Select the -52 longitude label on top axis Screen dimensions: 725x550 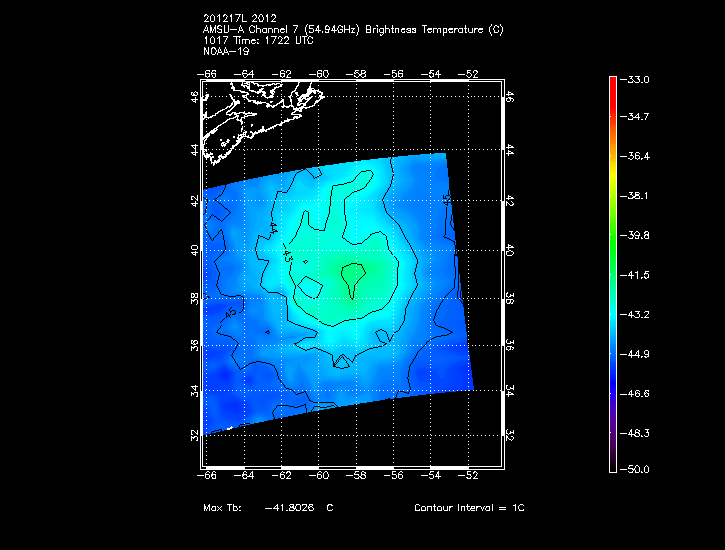tap(469, 74)
